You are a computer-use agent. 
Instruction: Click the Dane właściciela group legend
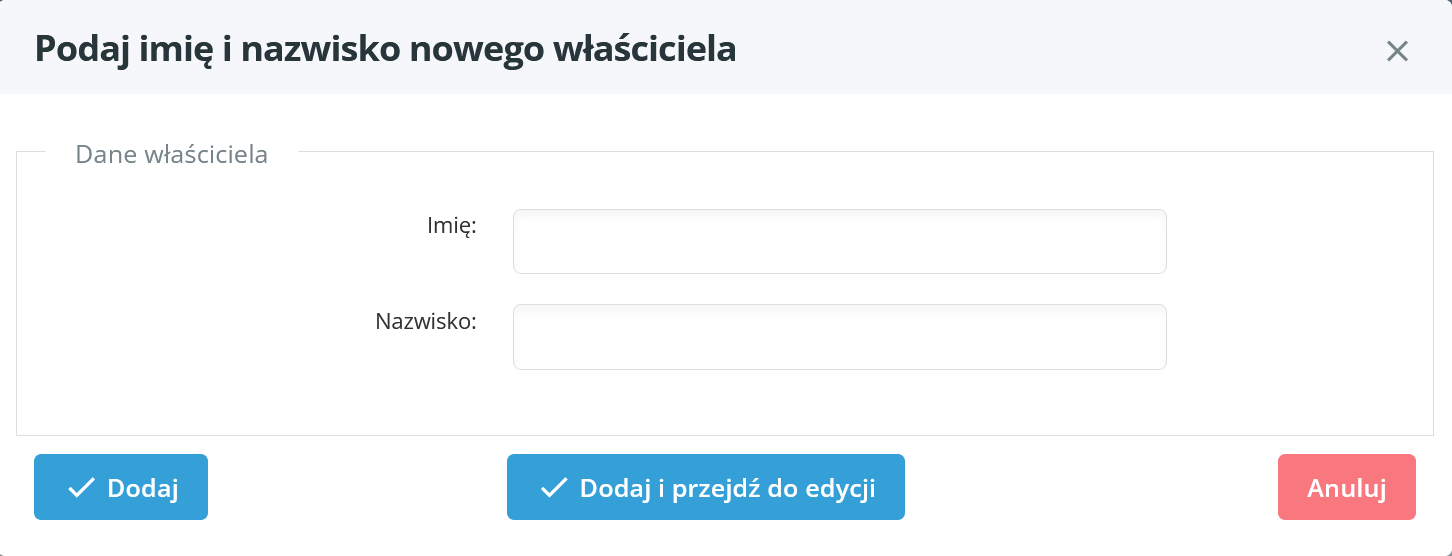pyautogui.click(x=172, y=155)
